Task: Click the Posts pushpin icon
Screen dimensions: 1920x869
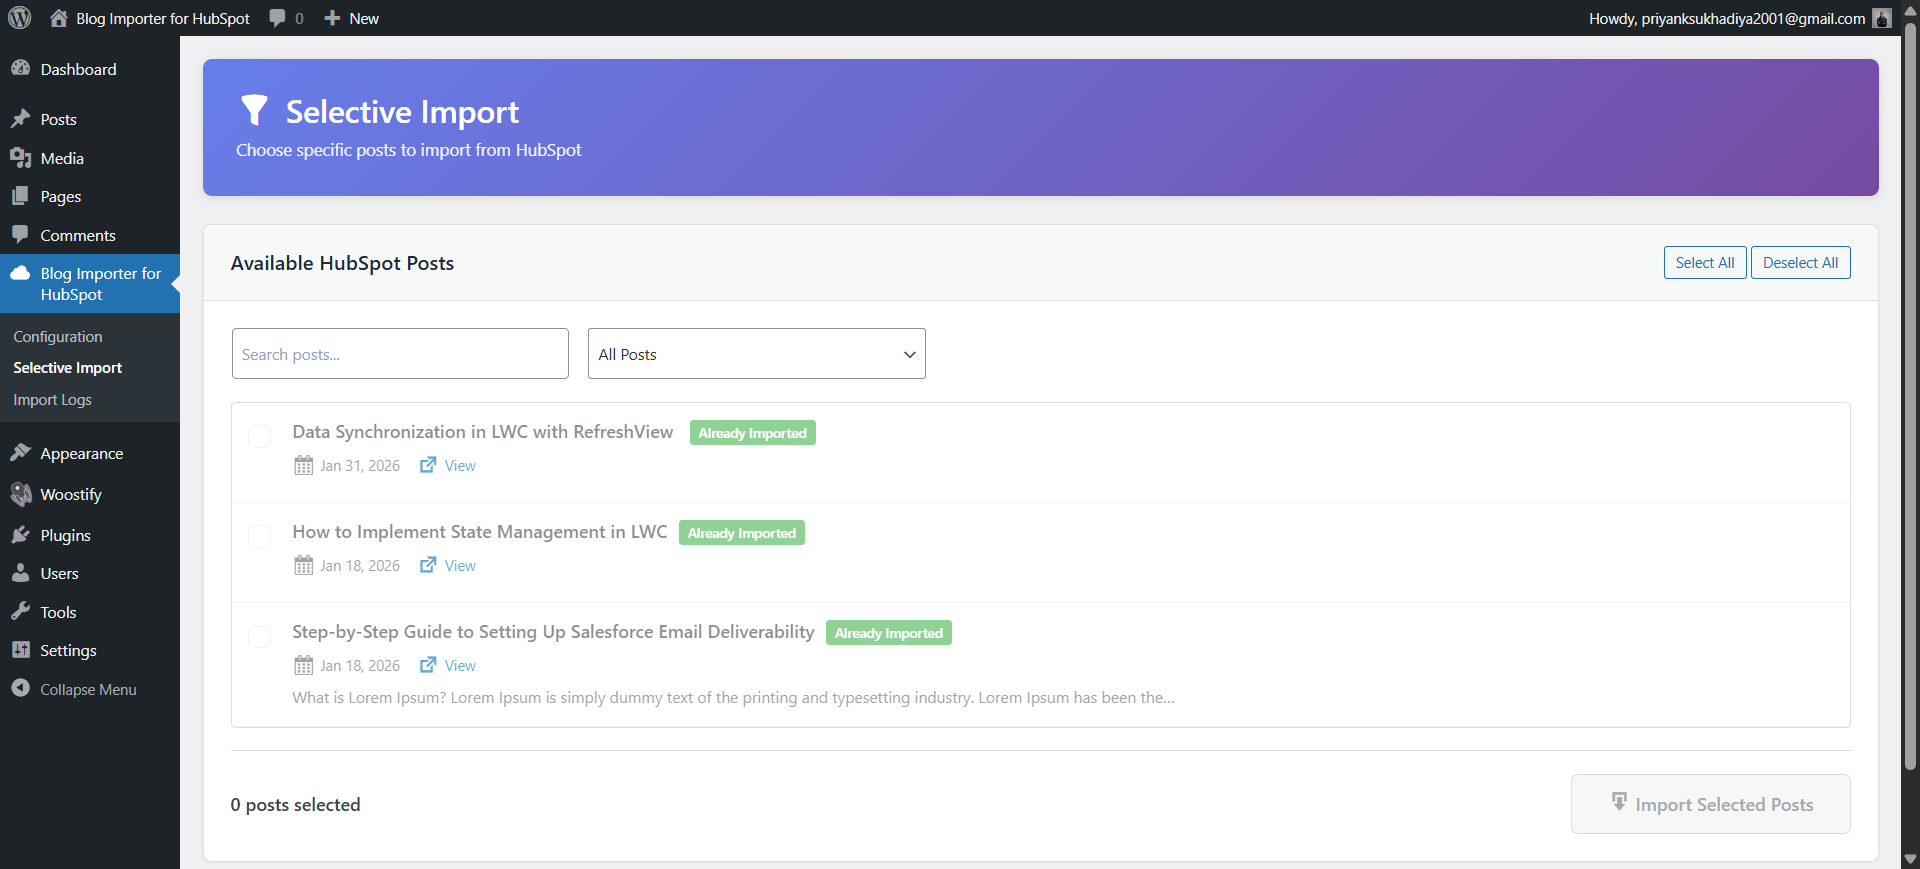Action: (x=20, y=119)
